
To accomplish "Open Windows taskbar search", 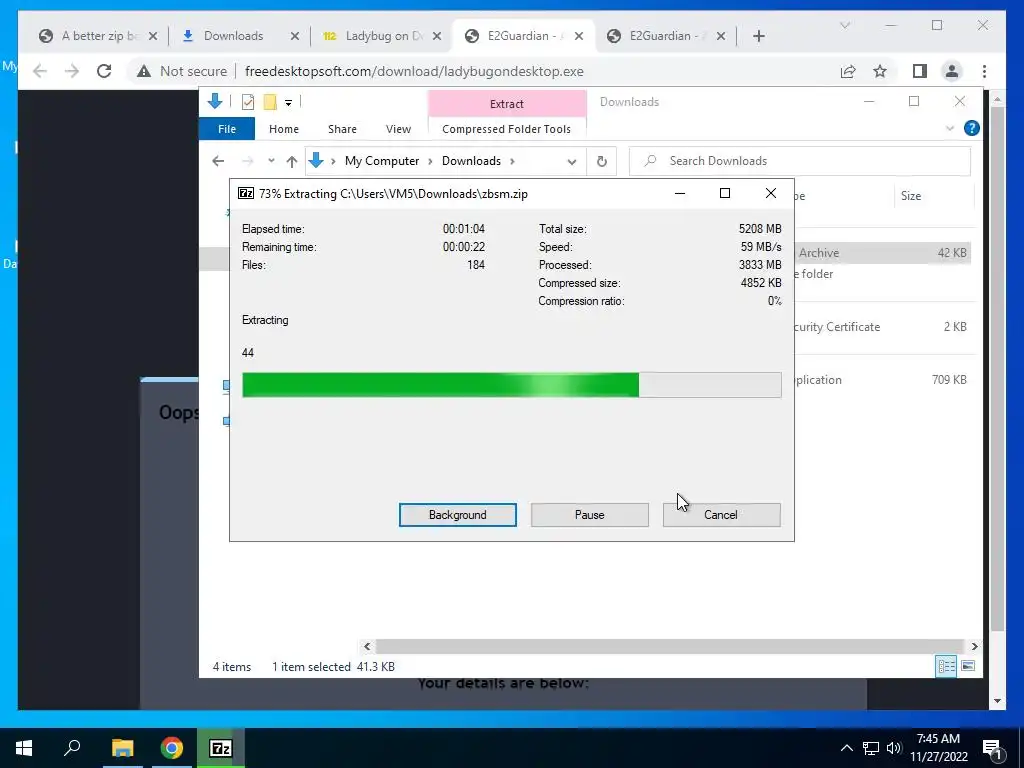I will click(72, 748).
